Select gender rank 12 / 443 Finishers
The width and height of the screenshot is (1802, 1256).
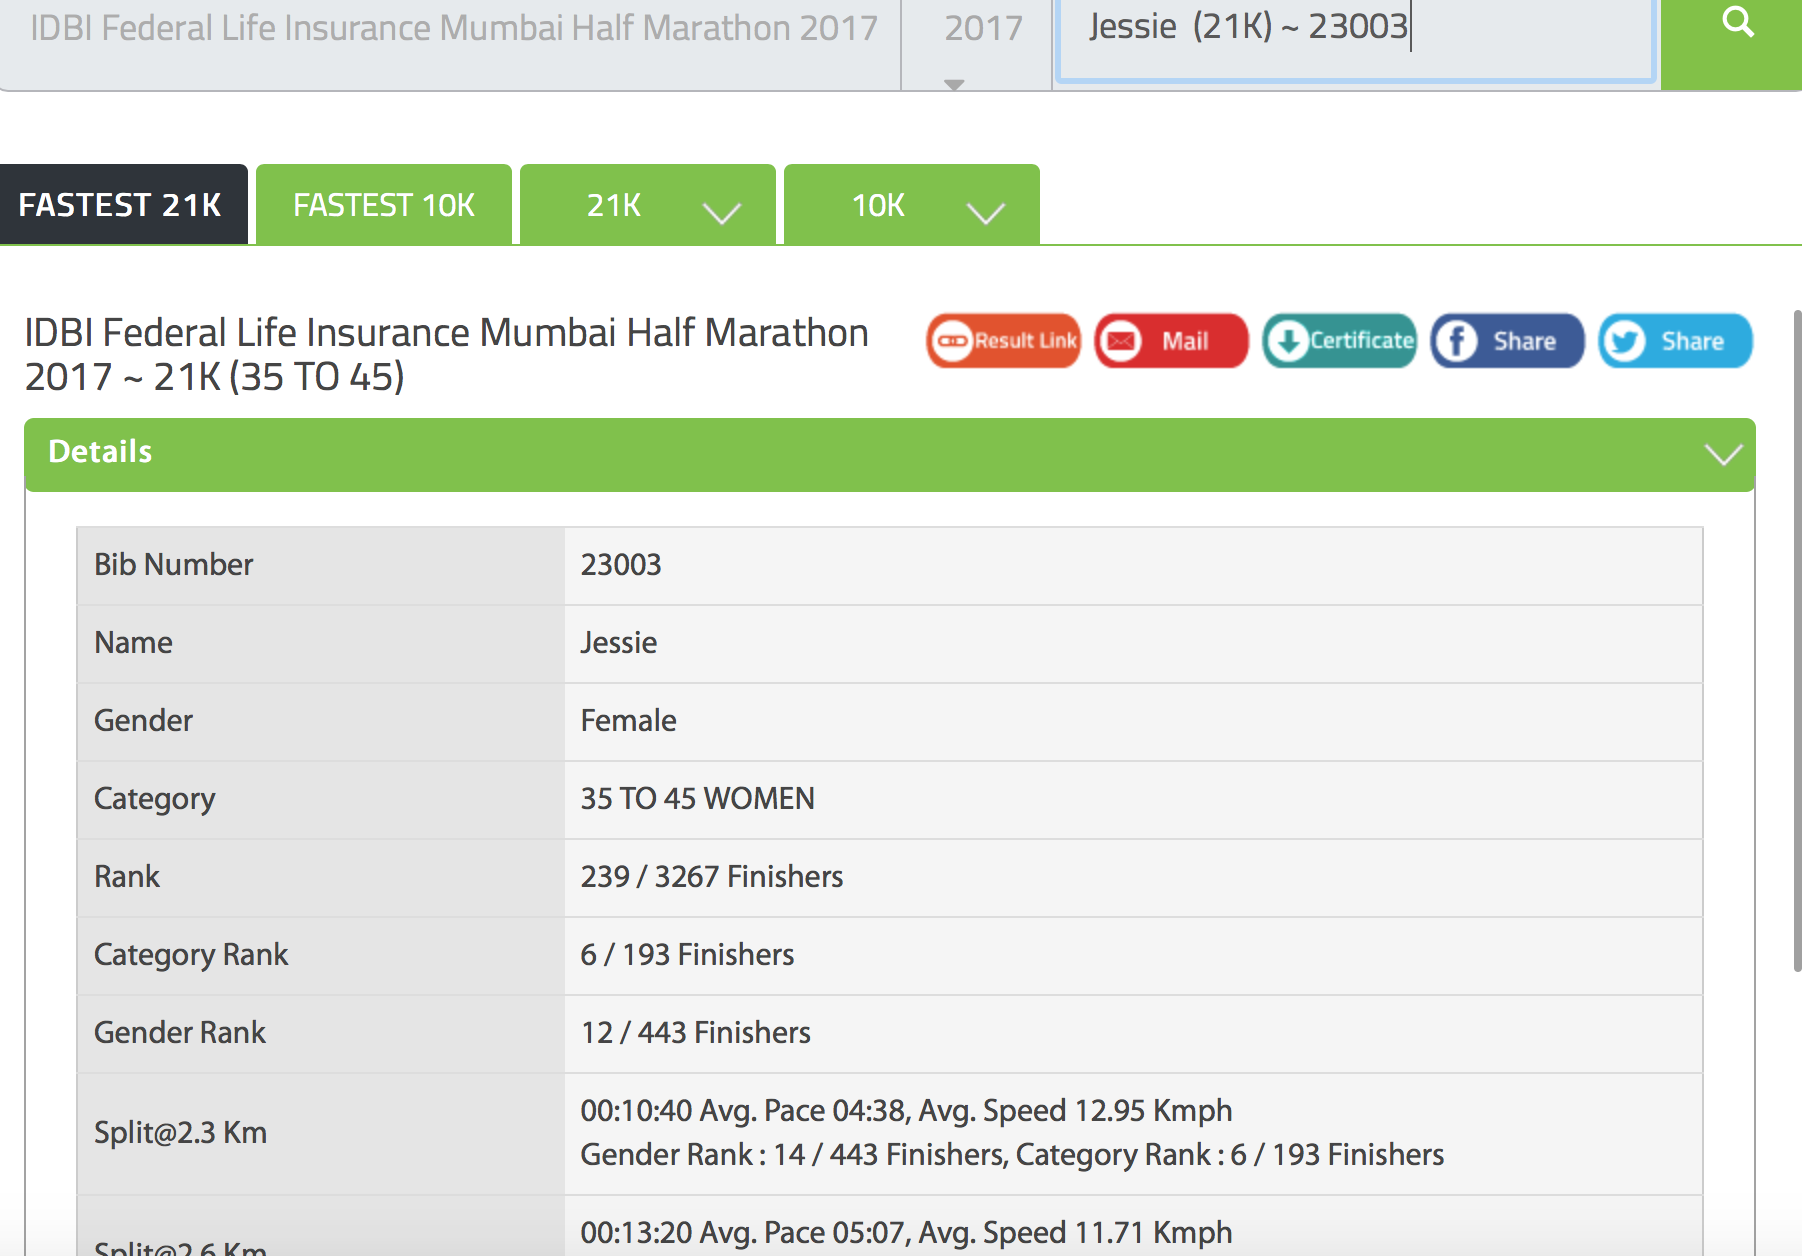(695, 1033)
